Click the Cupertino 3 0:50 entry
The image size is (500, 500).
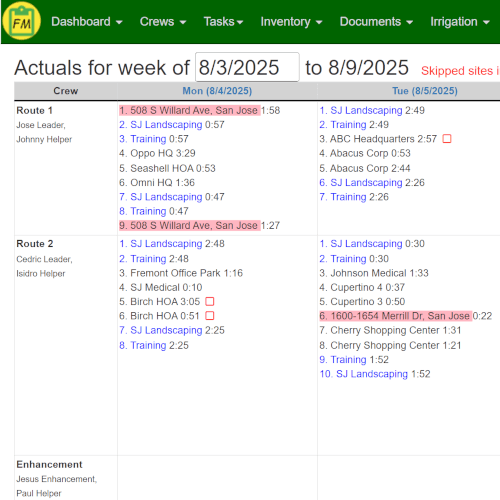tap(362, 302)
